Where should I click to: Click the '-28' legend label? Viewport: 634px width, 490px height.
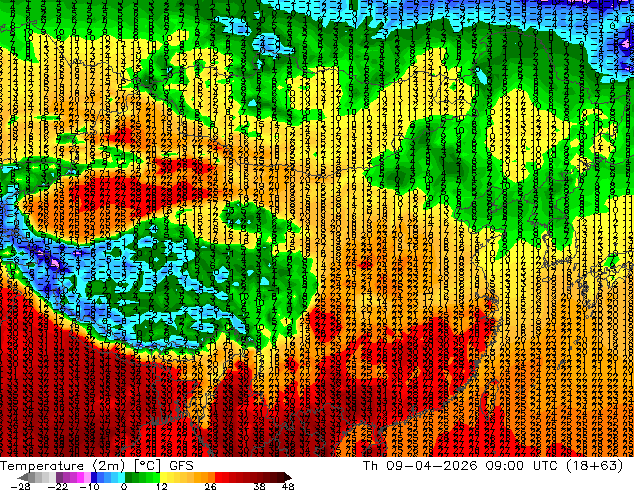point(20,486)
